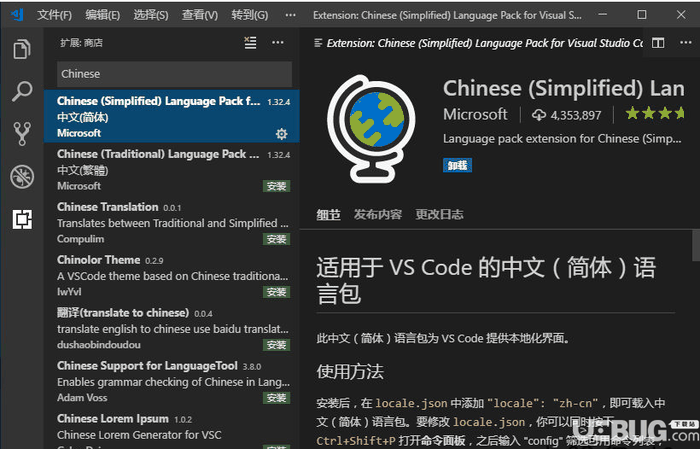Viewport: 700px width, 449px height.
Task: Open the Extensions view in activity bar
Action: (22, 219)
